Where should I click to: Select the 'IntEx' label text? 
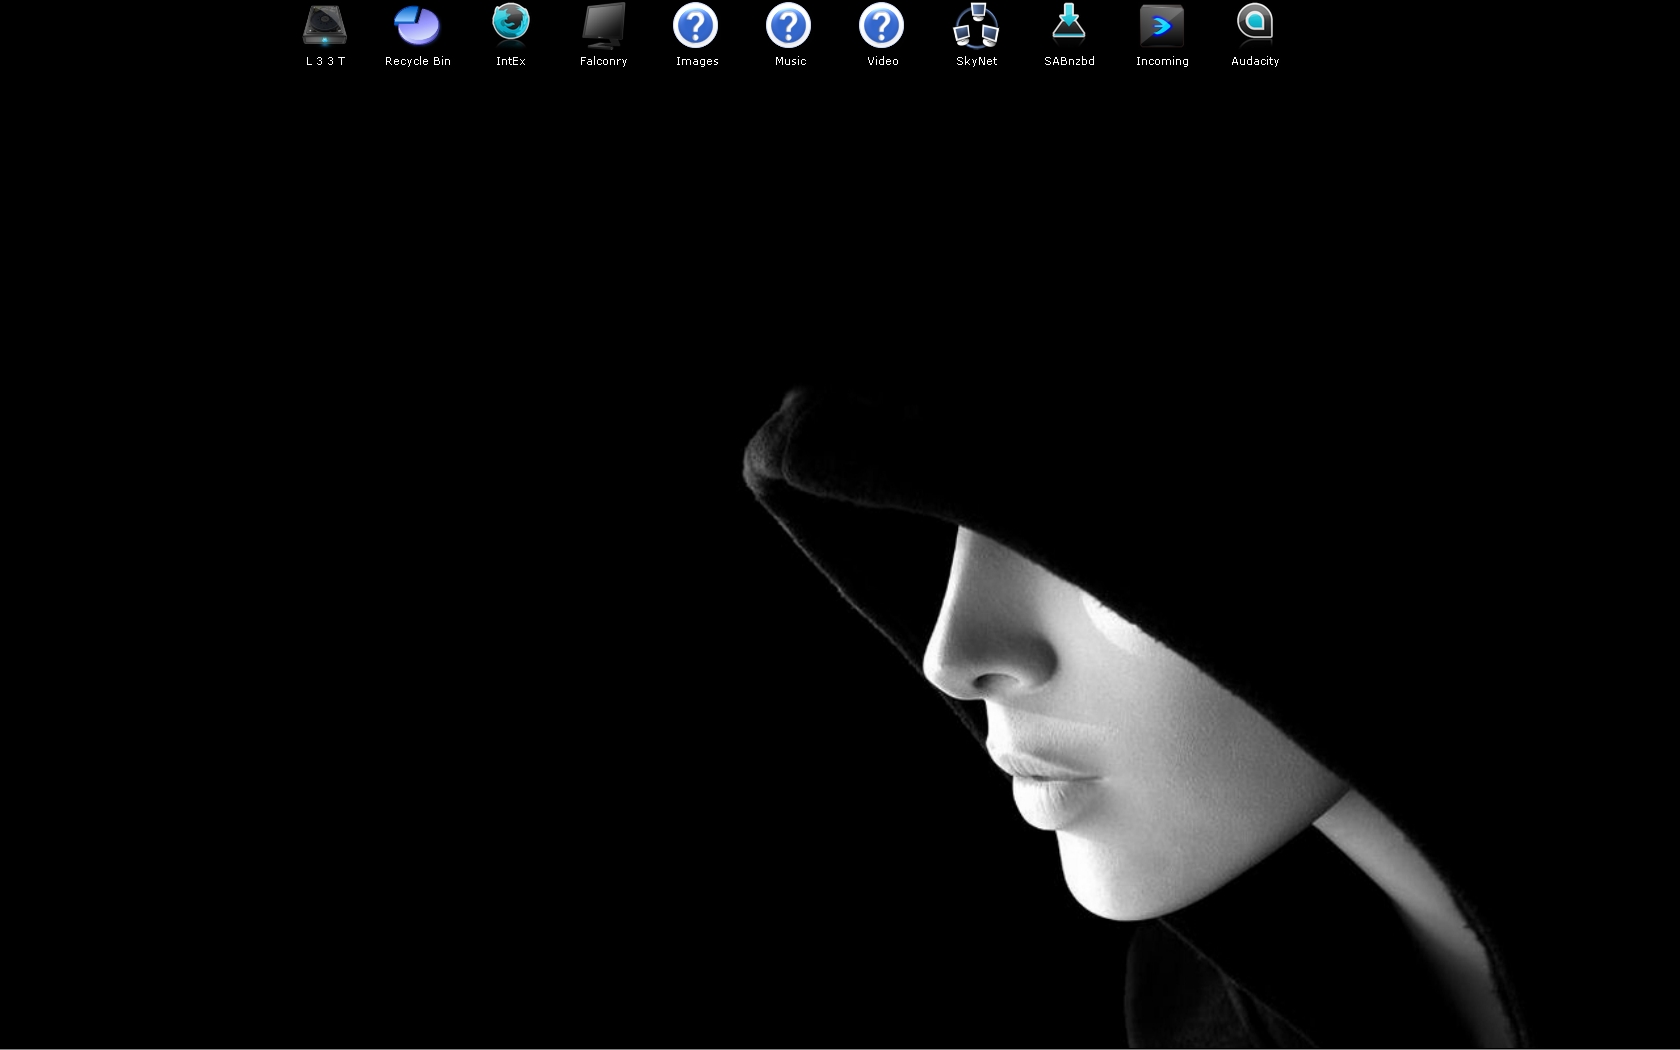511,61
